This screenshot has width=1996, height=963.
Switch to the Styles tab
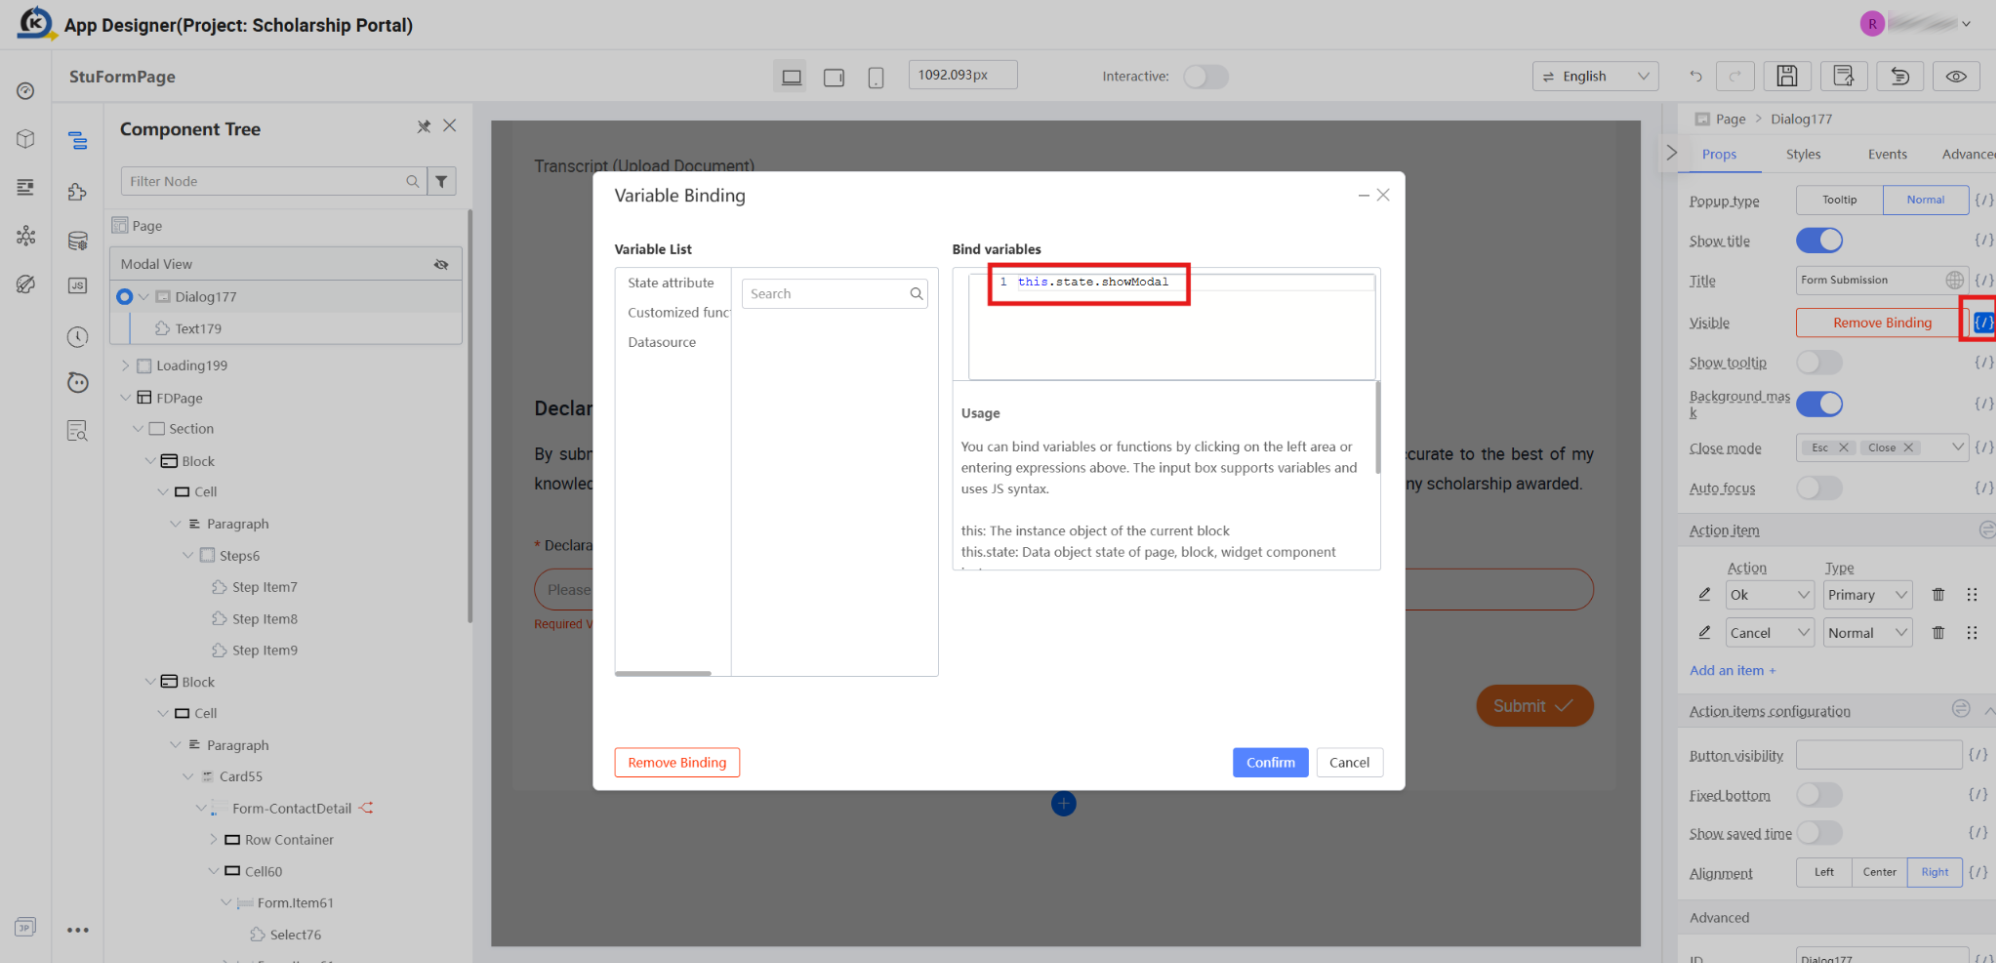1803,154
